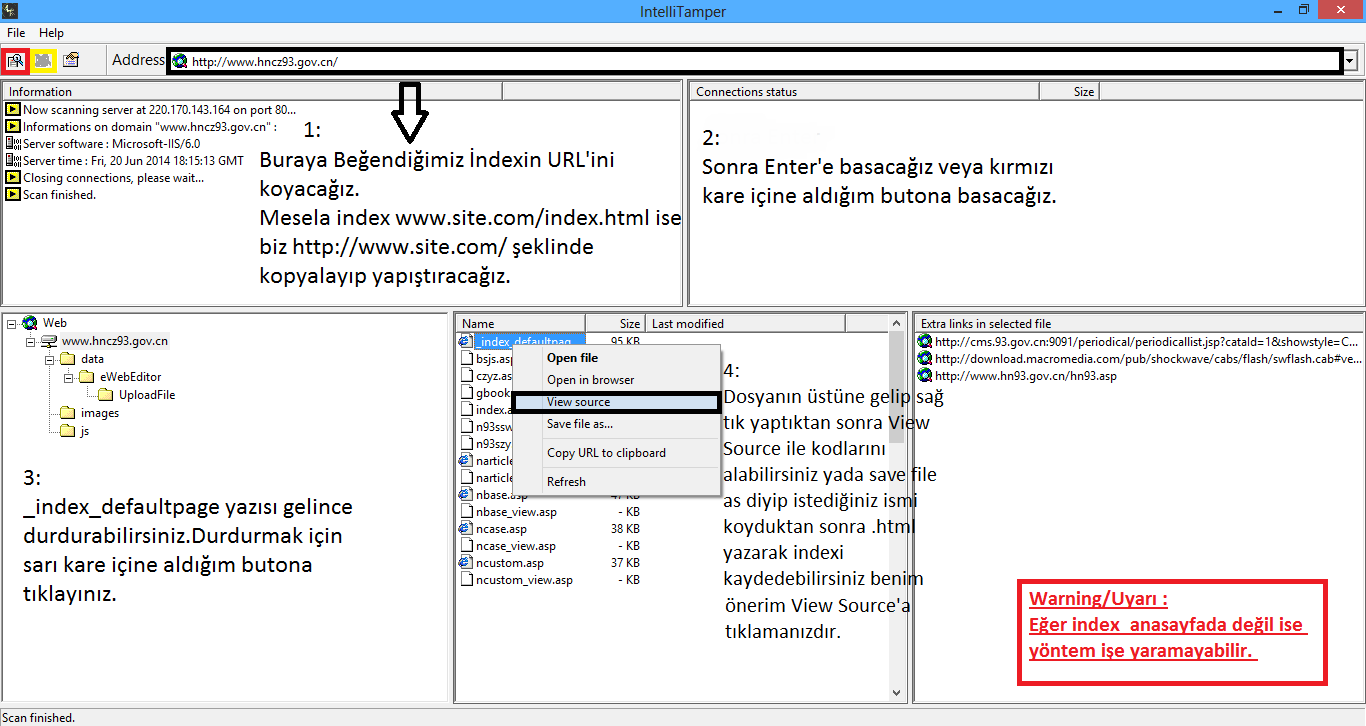Click the Stop scan toolbar icon

coord(42,60)
